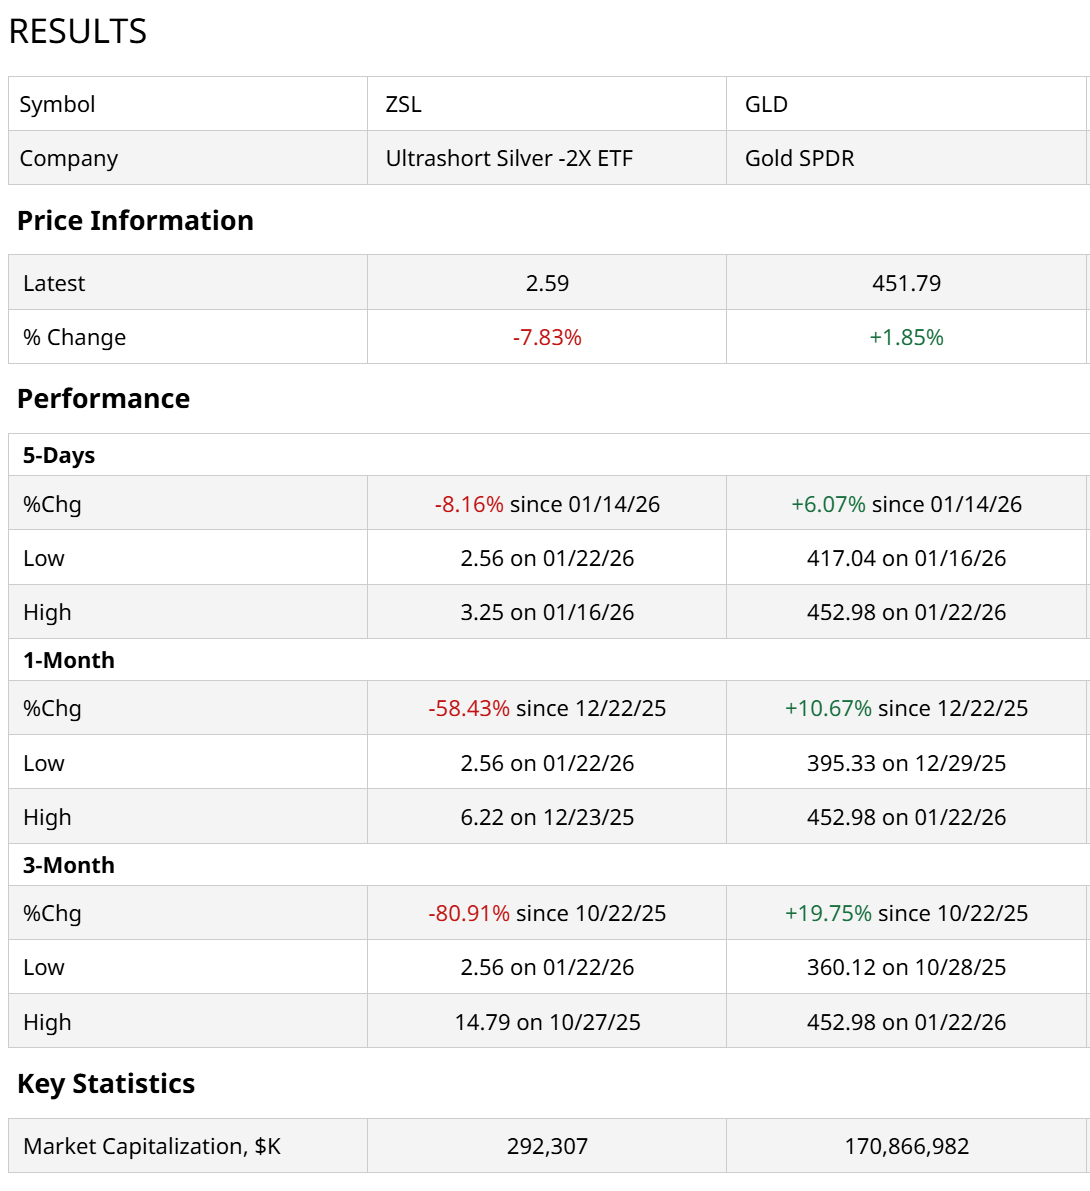Click the ZSL latest price 2.59

[547, 283]
